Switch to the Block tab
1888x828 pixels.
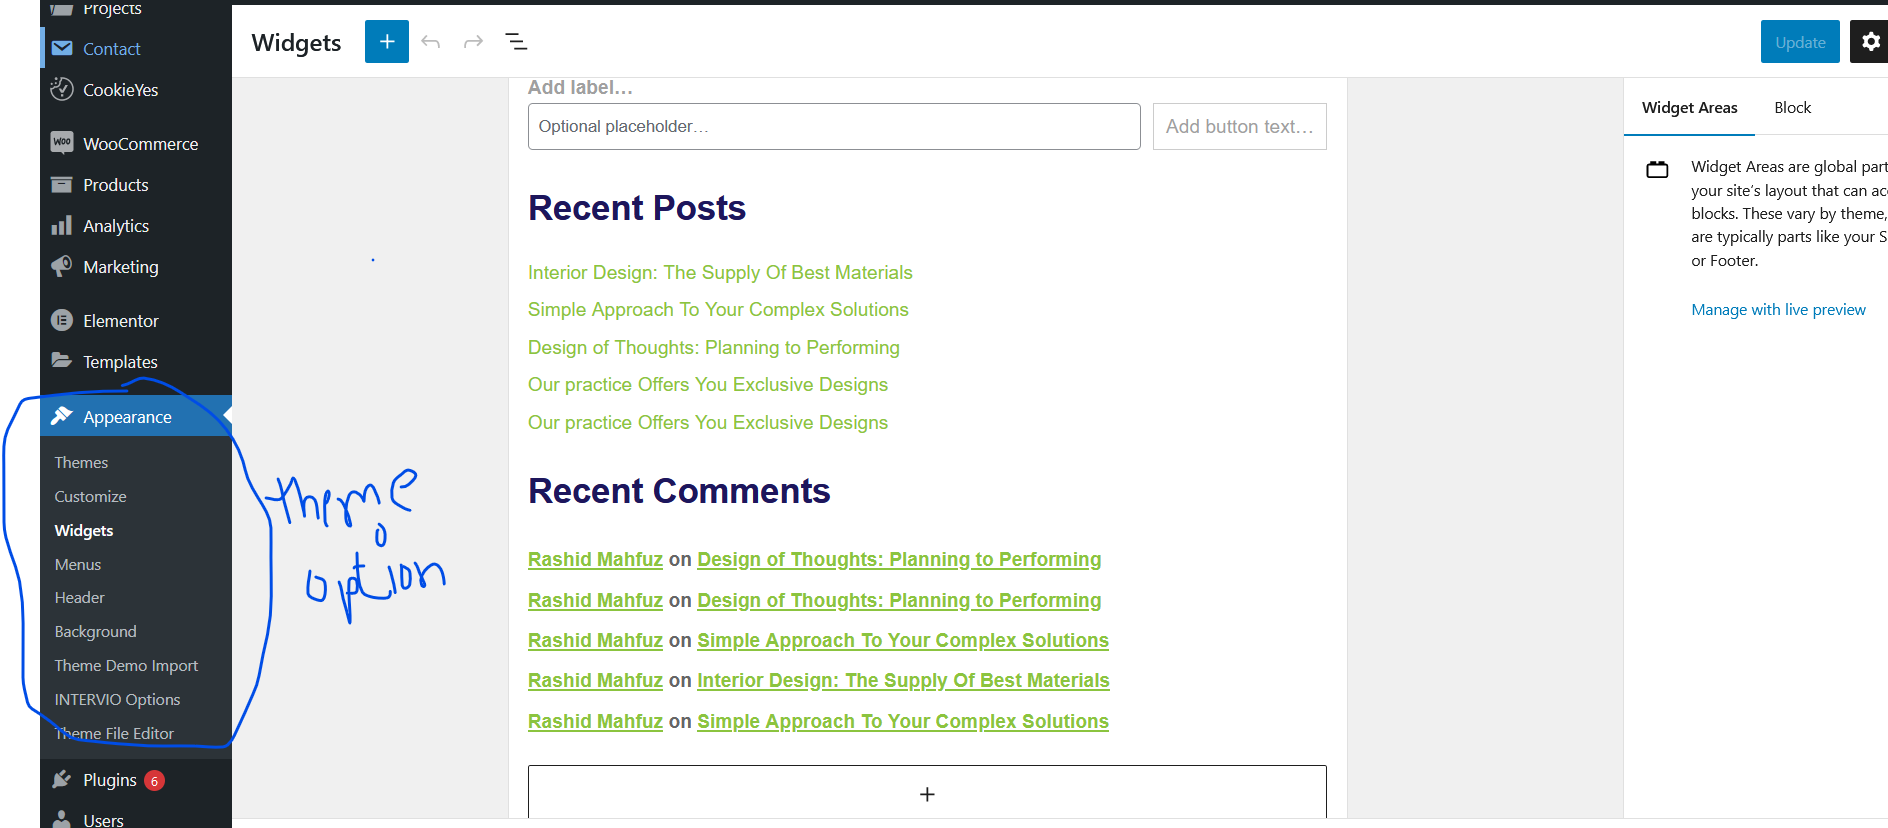click(x=1792, y=107)
